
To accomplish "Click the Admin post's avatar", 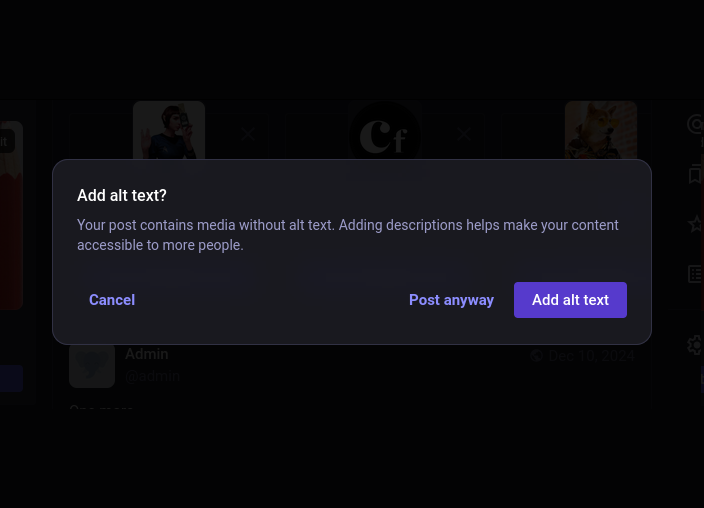I will 92,365.
